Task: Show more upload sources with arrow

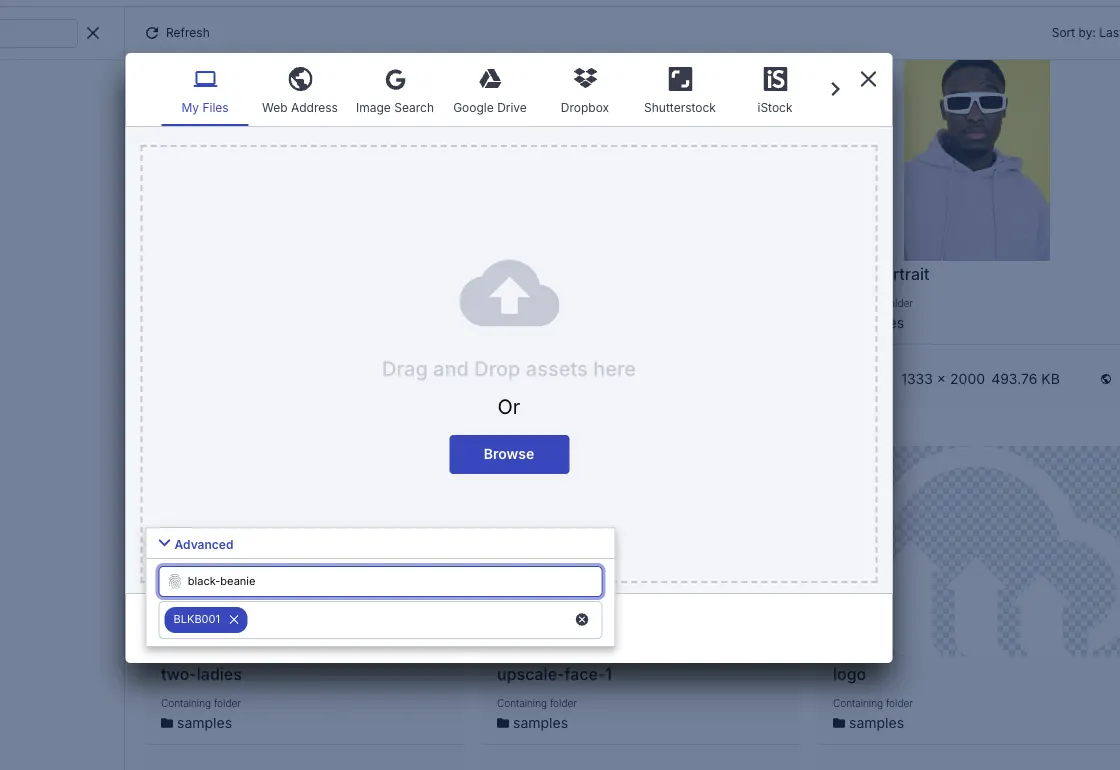Action: pyautogui.click(x=835, y=89)
